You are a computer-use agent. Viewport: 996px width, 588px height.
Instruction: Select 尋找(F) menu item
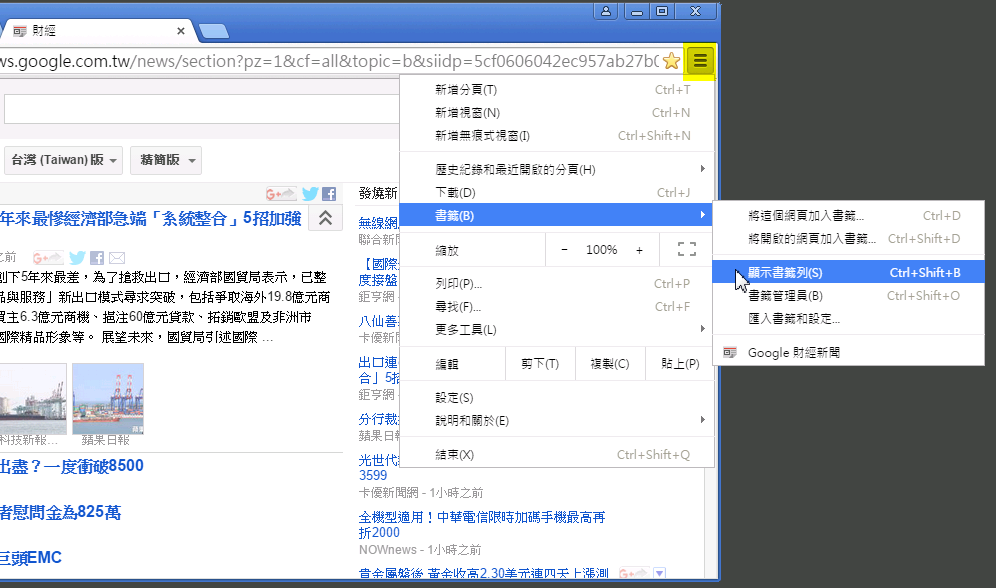click(x=557, y=306)
